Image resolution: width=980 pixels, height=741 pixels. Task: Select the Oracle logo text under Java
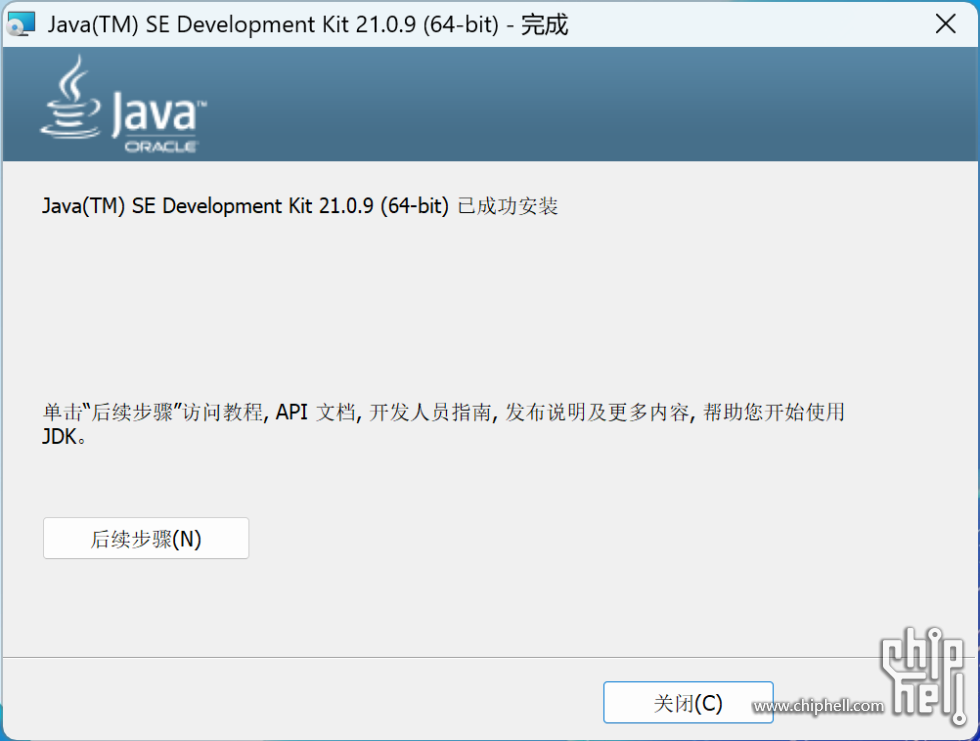162,145
